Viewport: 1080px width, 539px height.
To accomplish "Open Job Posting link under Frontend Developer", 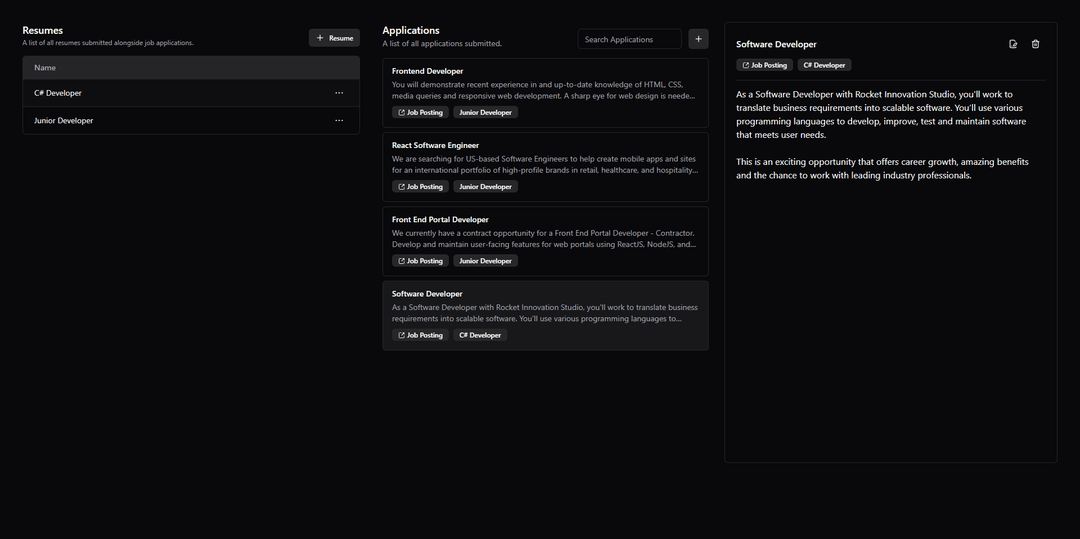I will point(420,113).
